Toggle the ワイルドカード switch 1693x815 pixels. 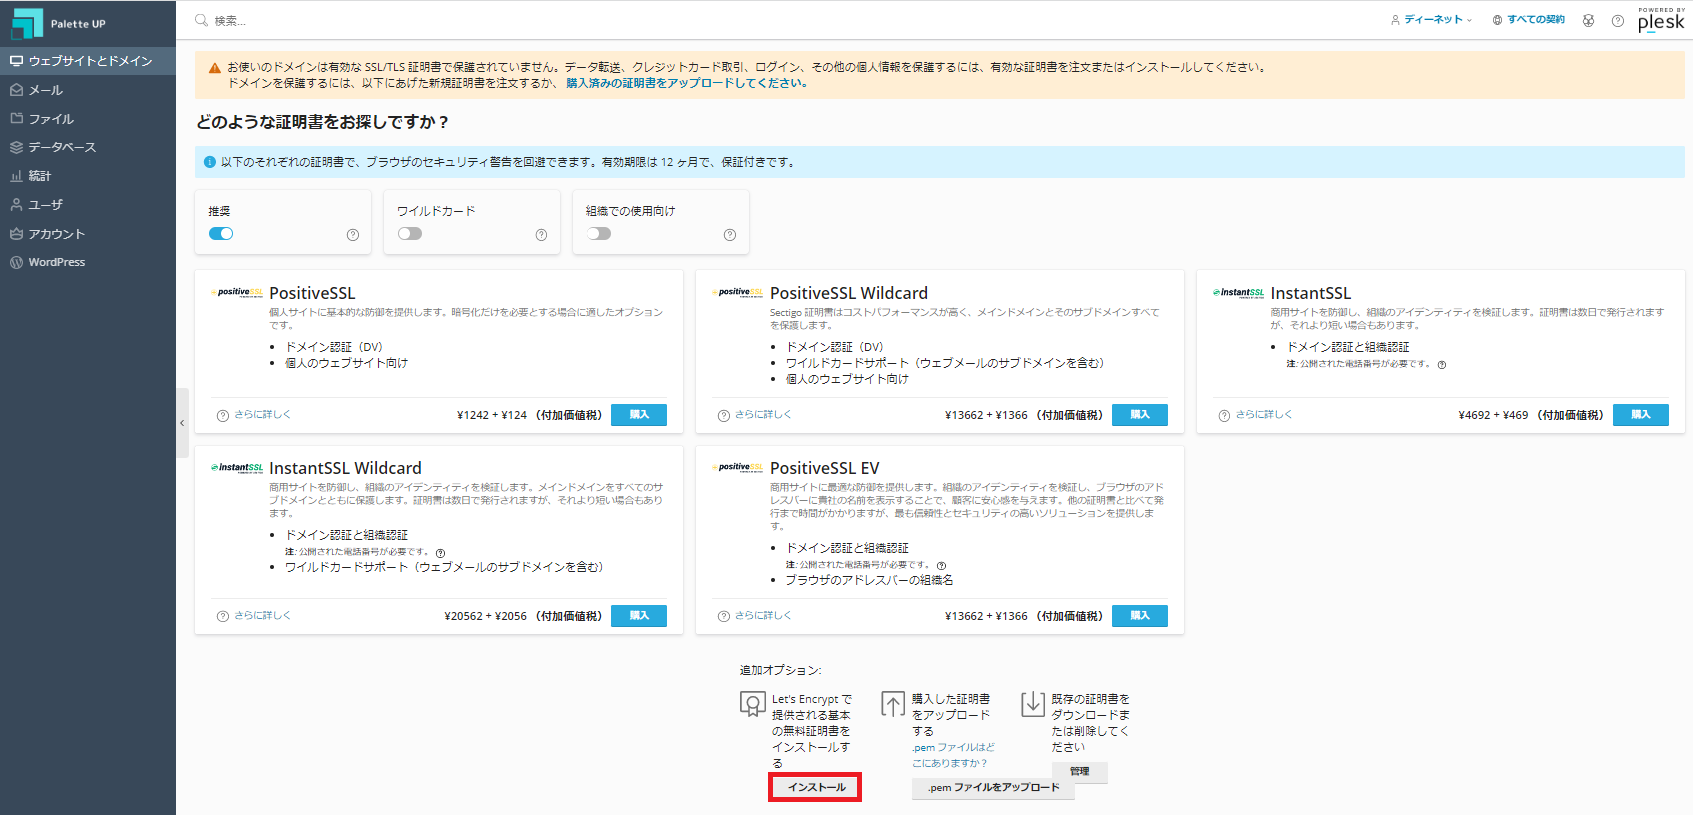pos(410,233)
